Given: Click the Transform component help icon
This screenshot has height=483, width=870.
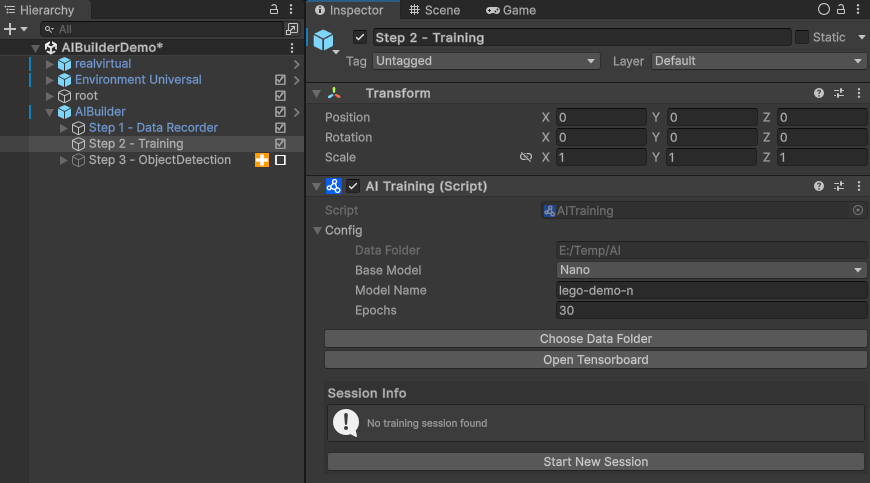Looking at the screenshot, I should pos(819,93).
